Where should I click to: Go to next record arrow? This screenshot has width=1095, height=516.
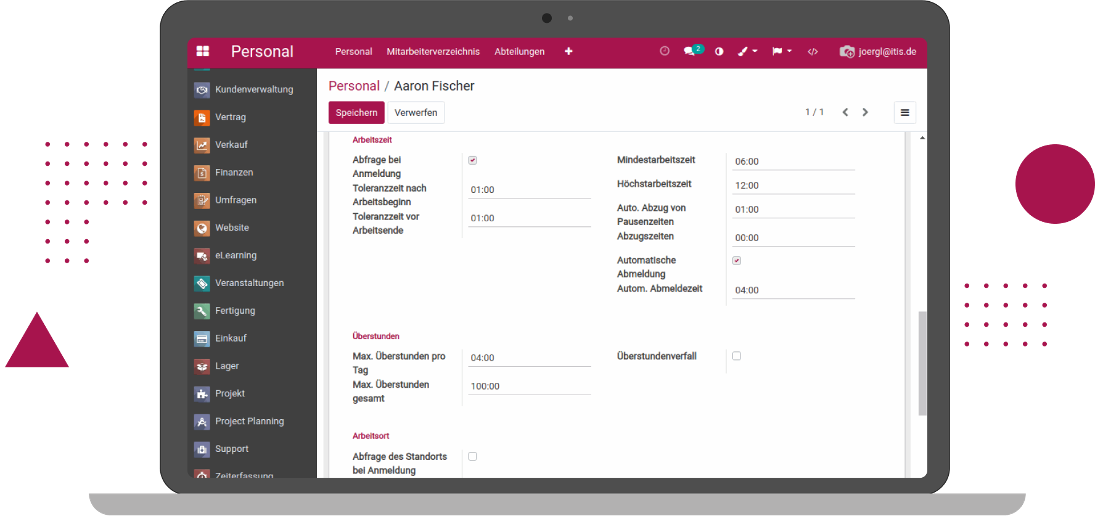(x=866, y=113)
